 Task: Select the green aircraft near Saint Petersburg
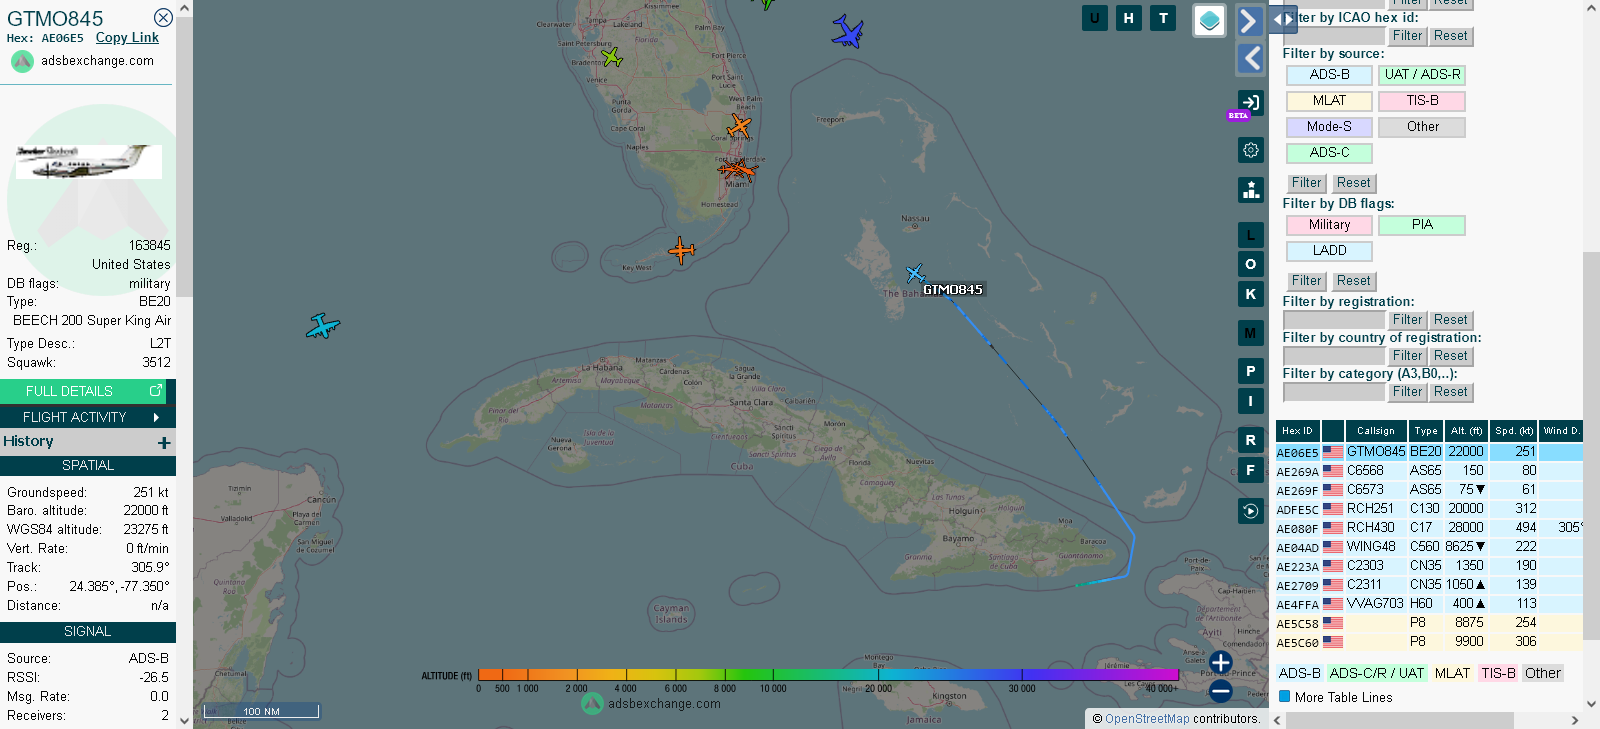611,58
